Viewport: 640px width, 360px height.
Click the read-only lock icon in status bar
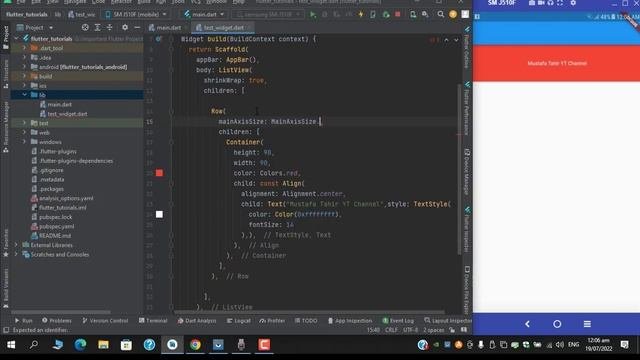point(452,330)
